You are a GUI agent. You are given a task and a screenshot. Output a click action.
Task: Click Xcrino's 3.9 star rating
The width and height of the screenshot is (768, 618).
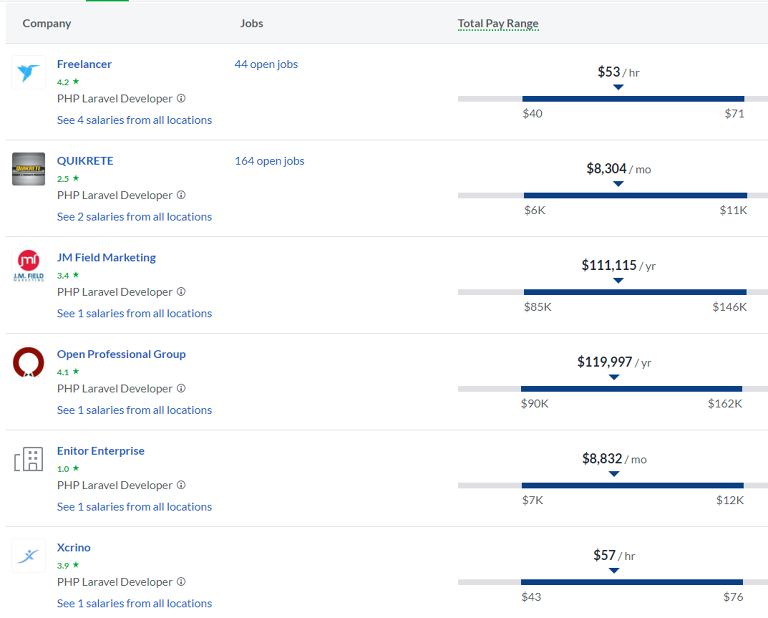68,565
